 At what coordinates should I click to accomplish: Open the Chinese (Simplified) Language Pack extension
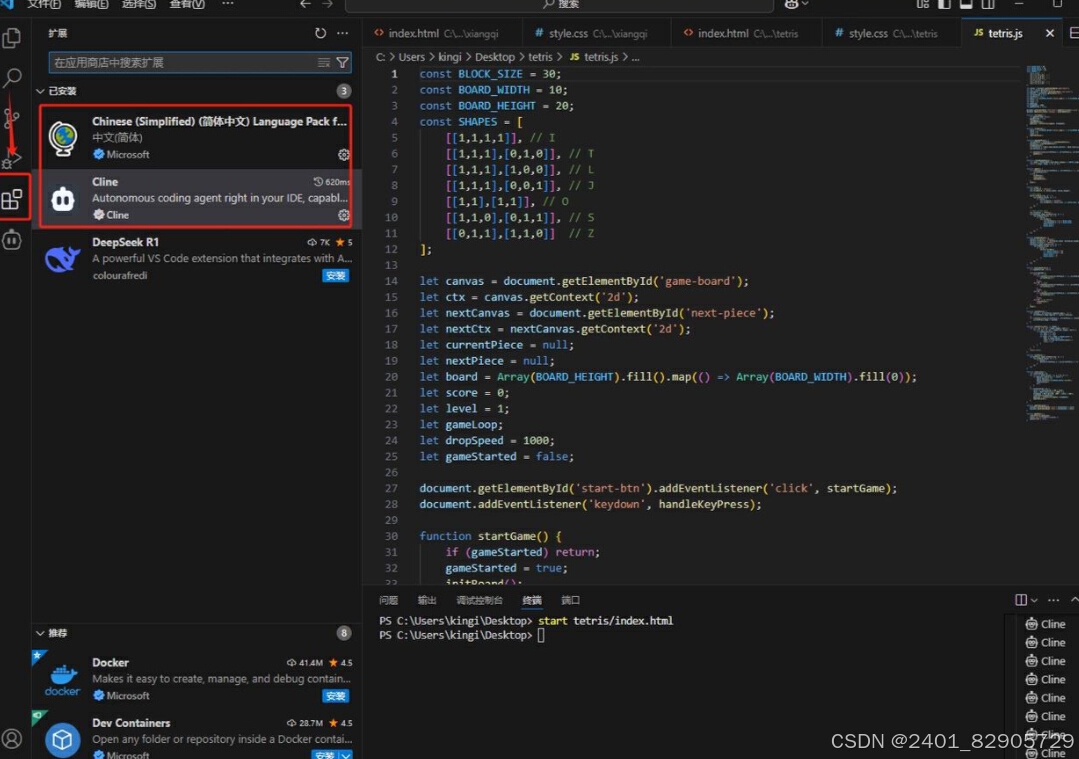[x=195, y=138]
